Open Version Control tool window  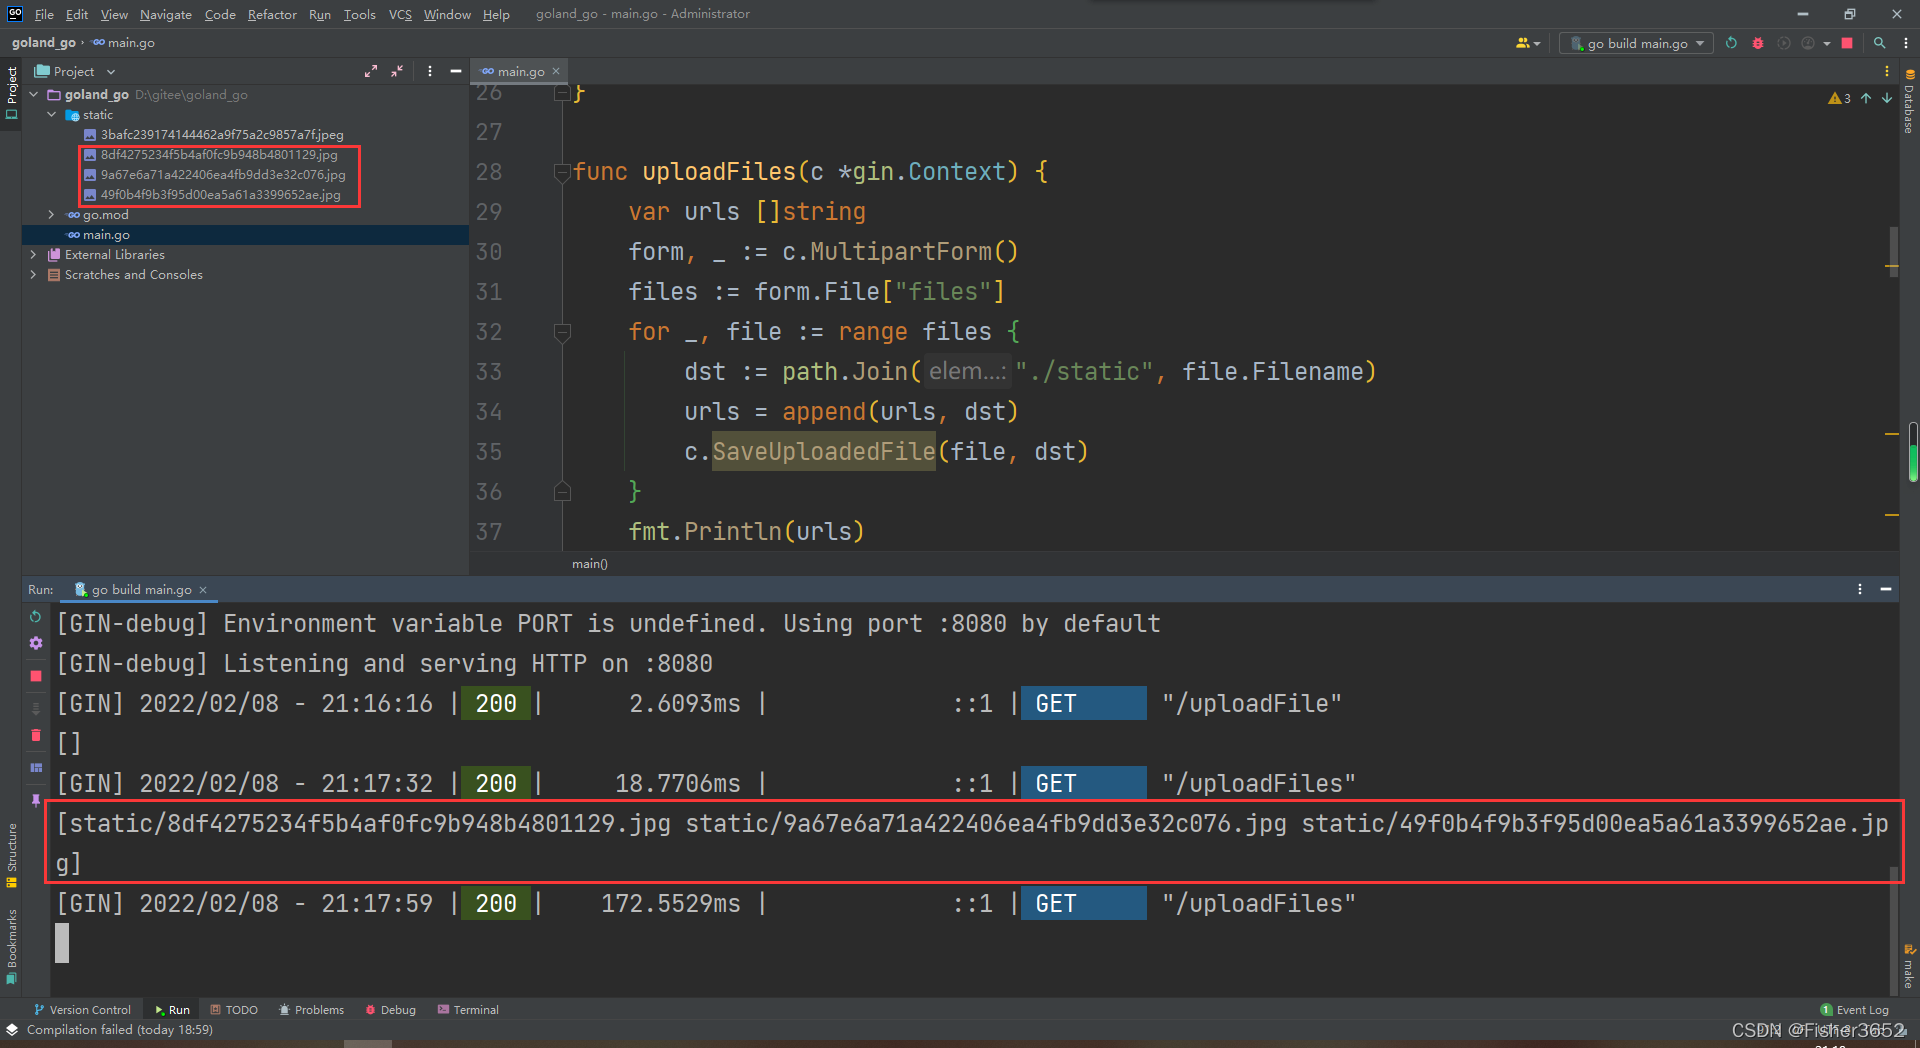(82, 1010)
